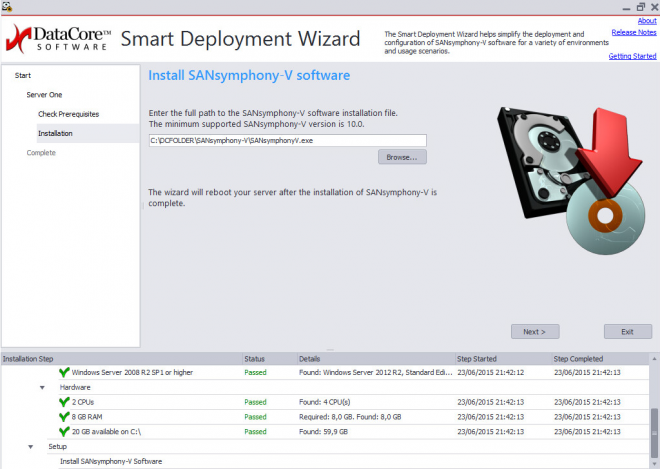Image resolution: width=660 pixels, height=469 pixels.
Task: Click green check icon next to 2 CPUs
Action: pyautogui.click(x=64, y=402)
